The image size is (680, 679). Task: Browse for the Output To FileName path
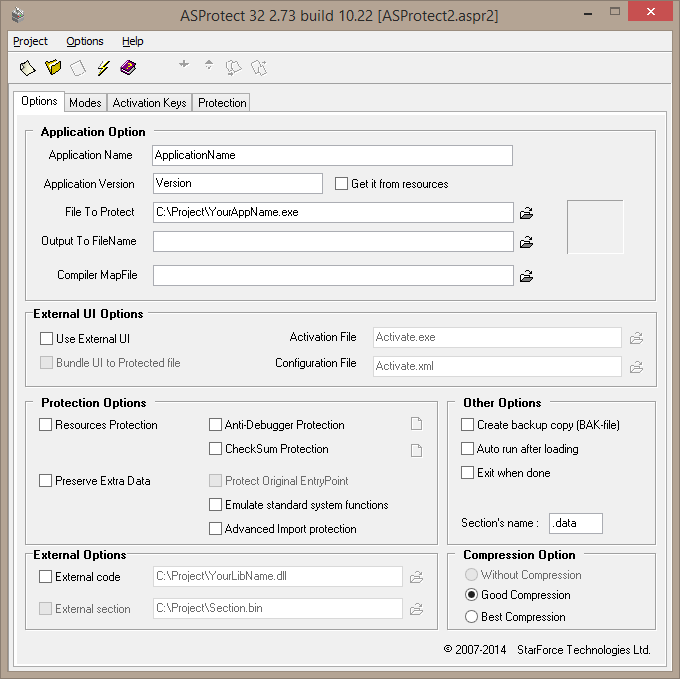(x=526, y=242)
